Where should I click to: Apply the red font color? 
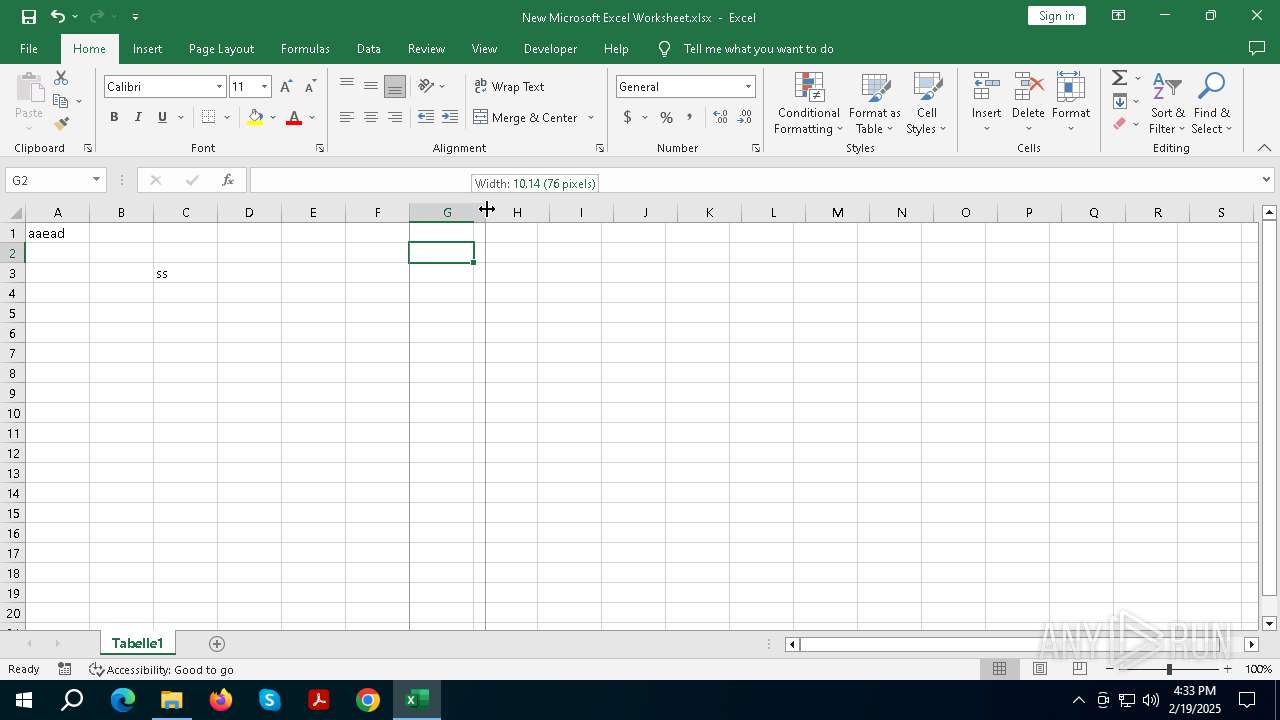(294, 117)
